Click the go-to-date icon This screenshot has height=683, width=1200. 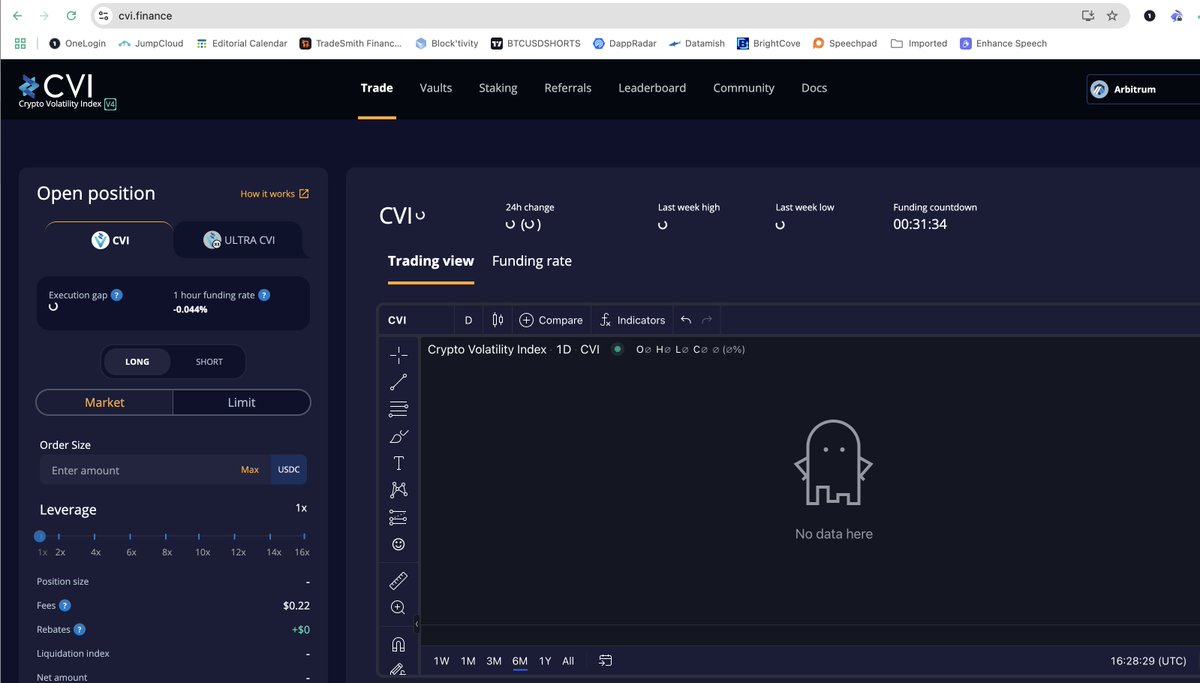(605, 661)
